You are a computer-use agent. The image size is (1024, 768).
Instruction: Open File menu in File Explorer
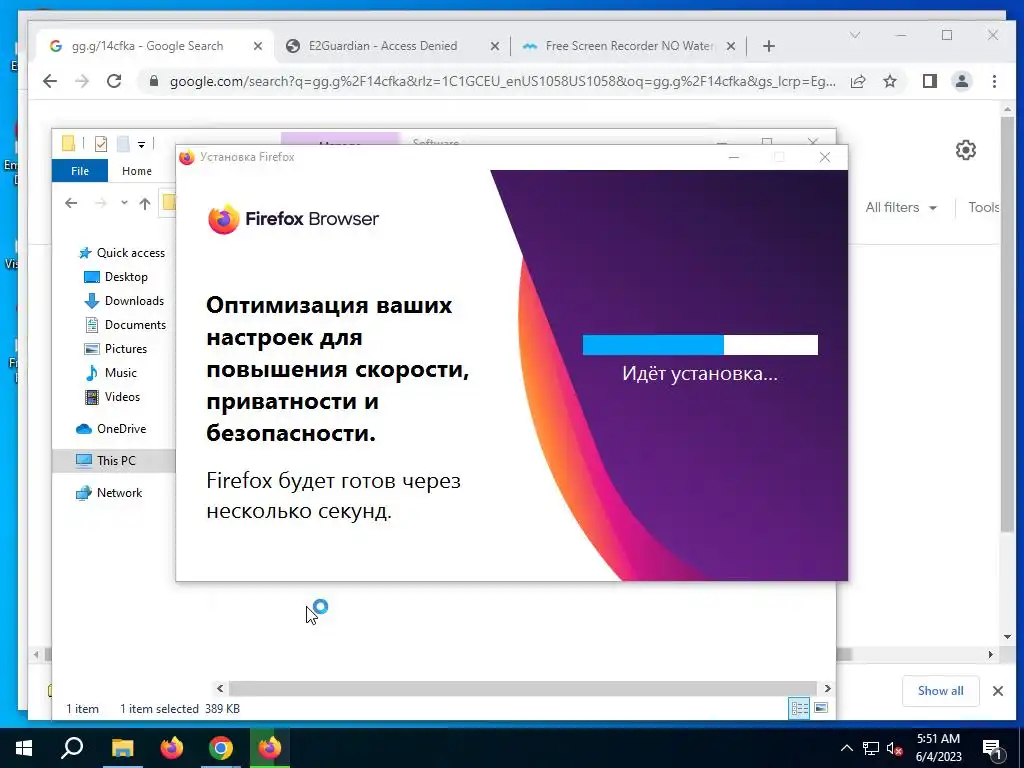point(80,170)
